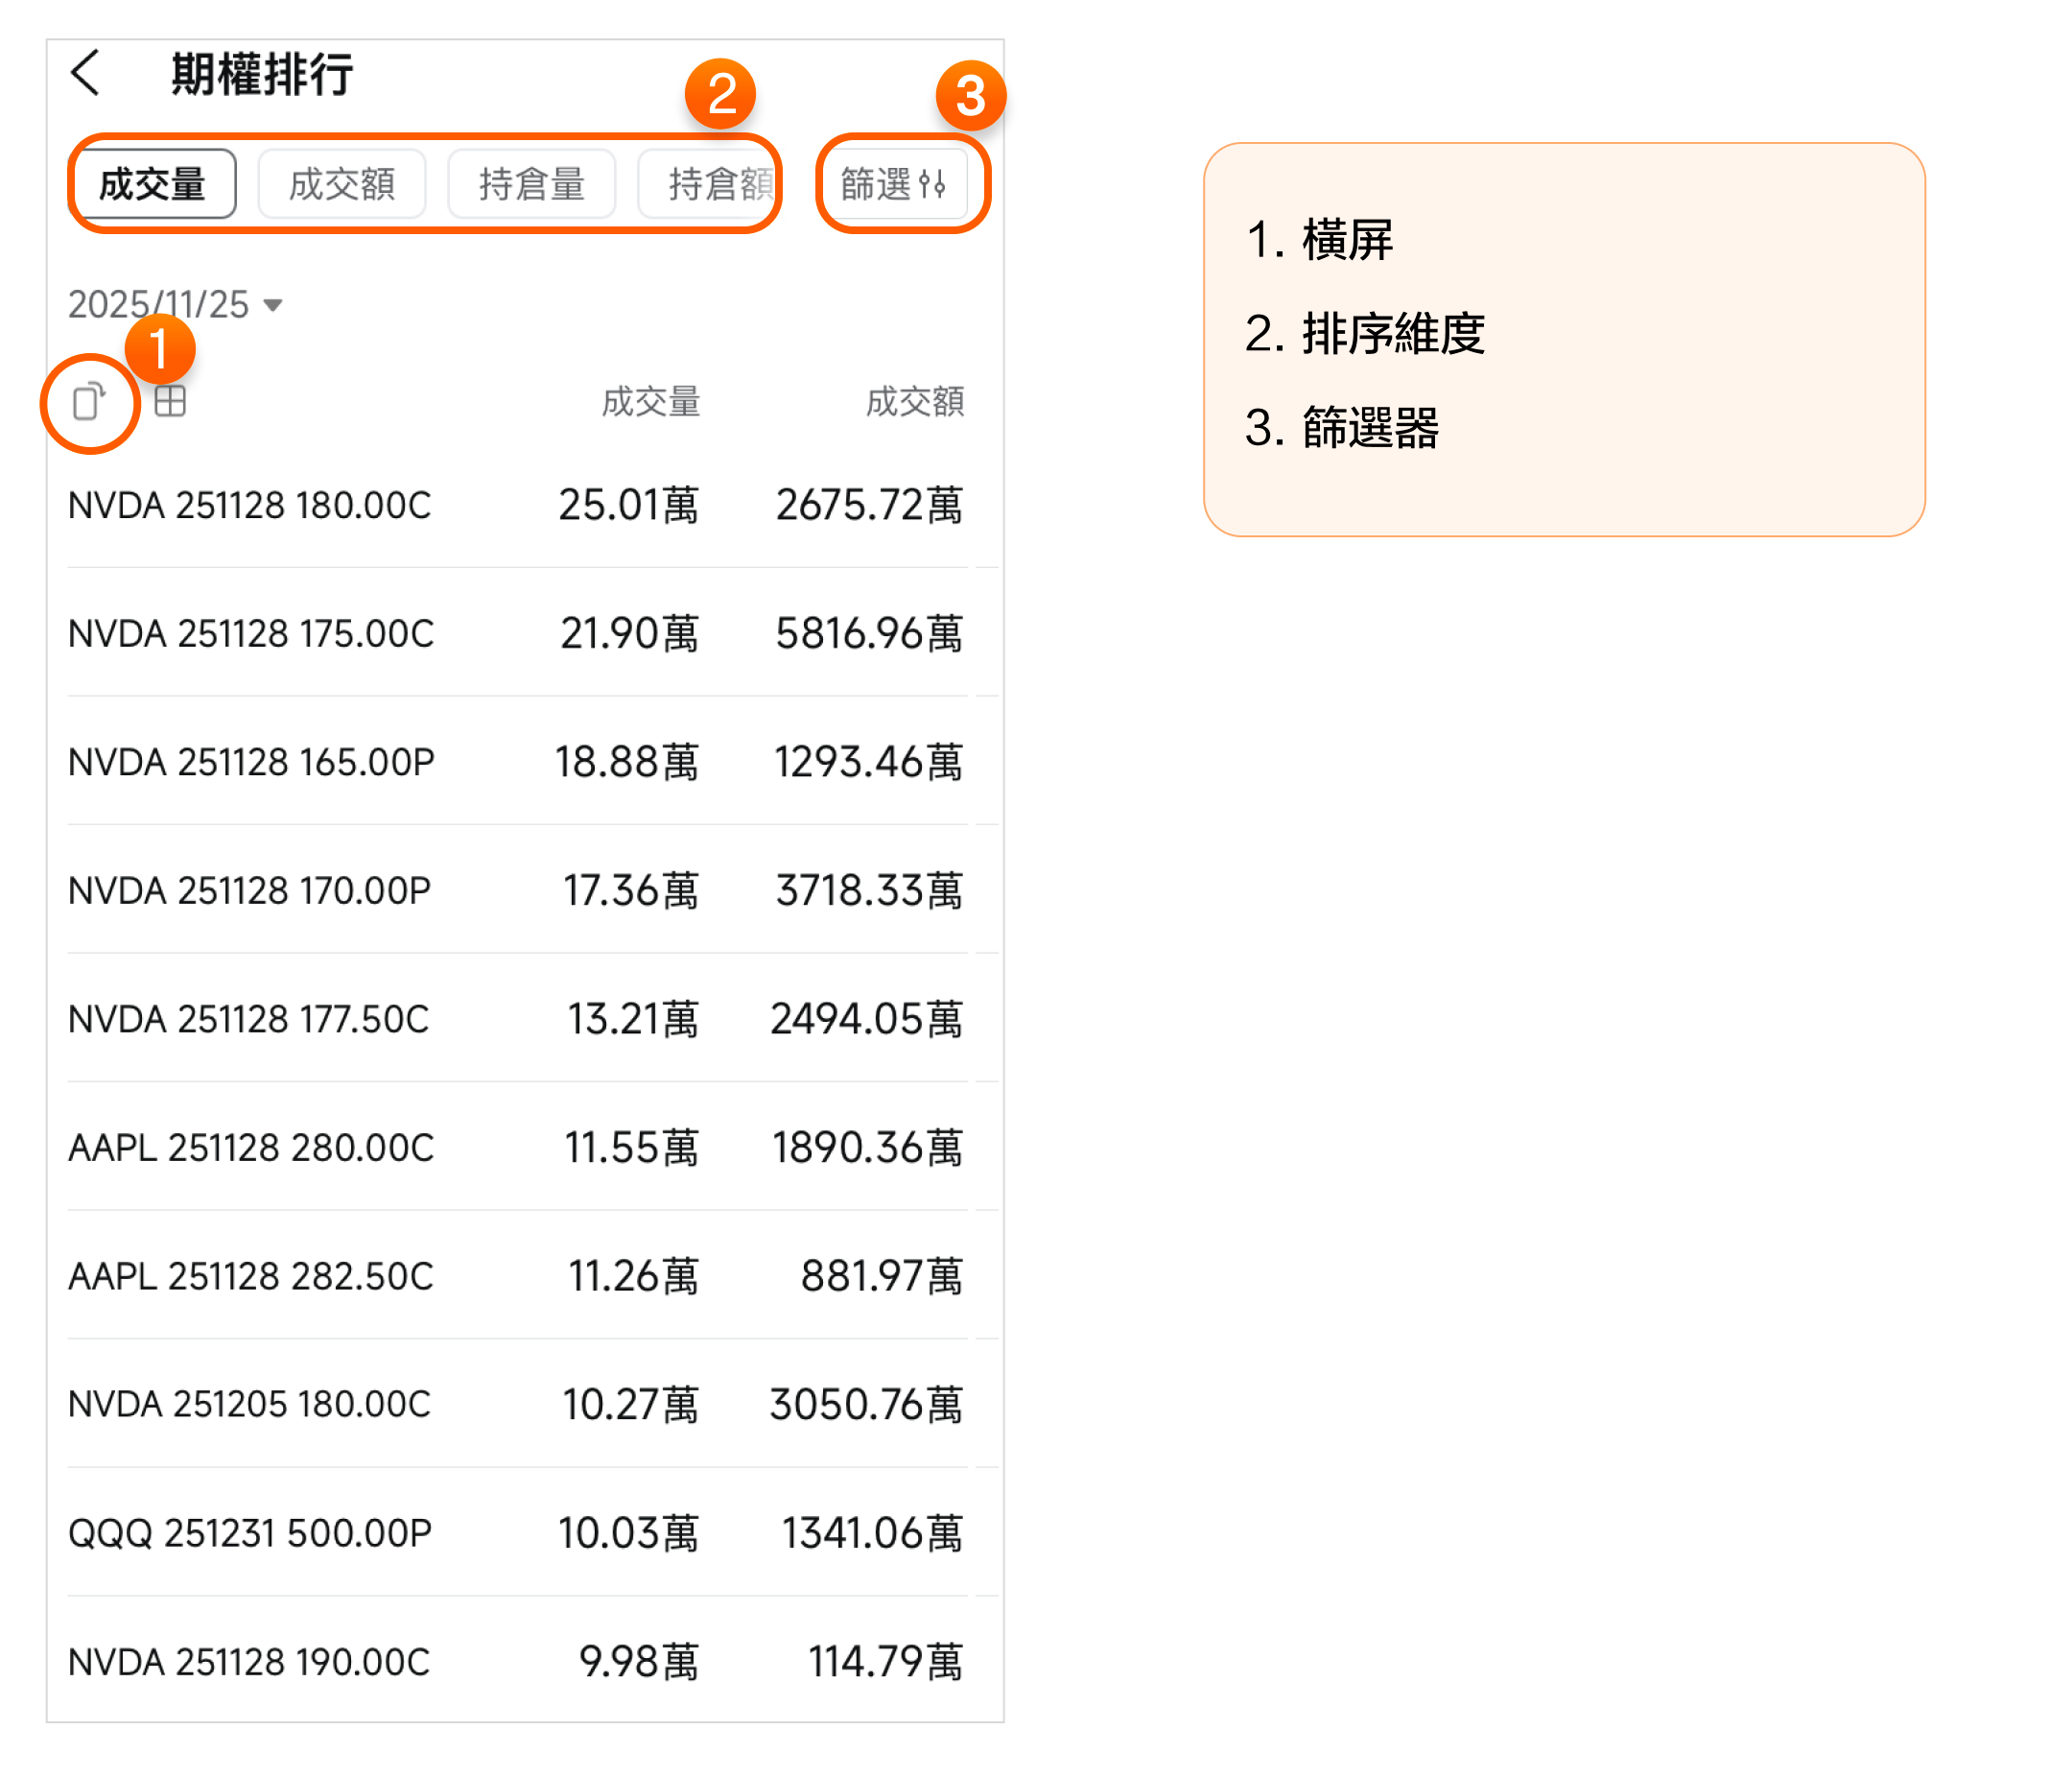Tap the back arrow icon
Image resolution: width=2072 pixels, height=1777 pixels.
86,73
